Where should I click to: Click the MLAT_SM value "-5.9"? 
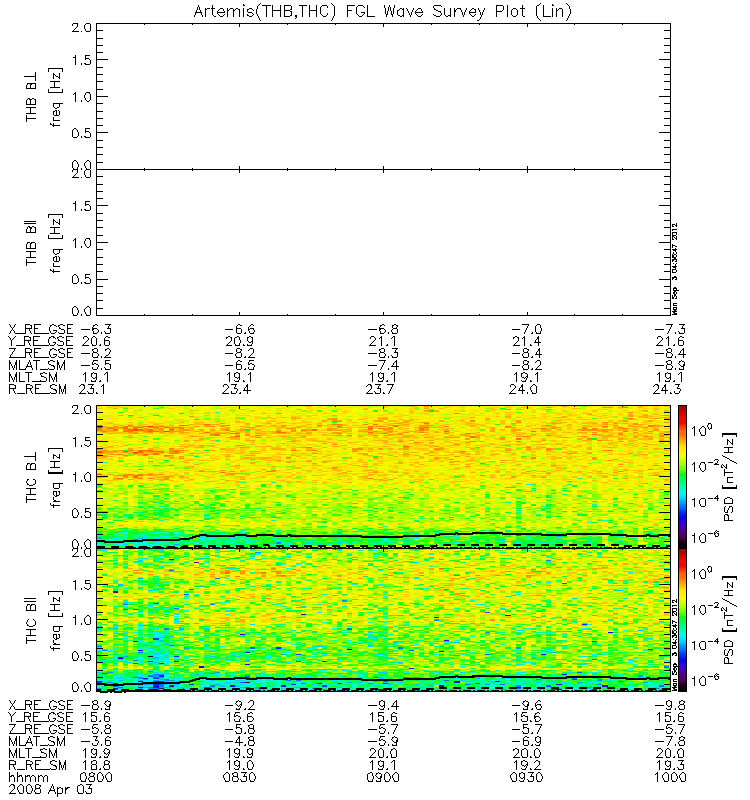pyautogui.click(x=383, y=741)
